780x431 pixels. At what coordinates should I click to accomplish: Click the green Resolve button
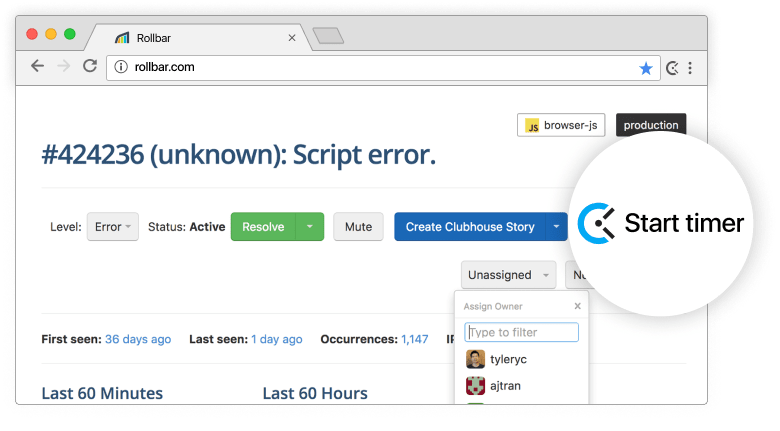pyautogui.click(x=263, y=227)
